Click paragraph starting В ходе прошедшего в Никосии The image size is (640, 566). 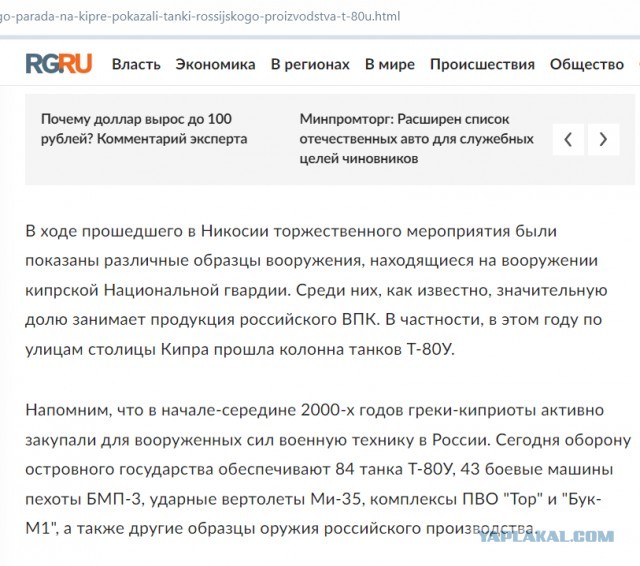[x=317, y=290]
